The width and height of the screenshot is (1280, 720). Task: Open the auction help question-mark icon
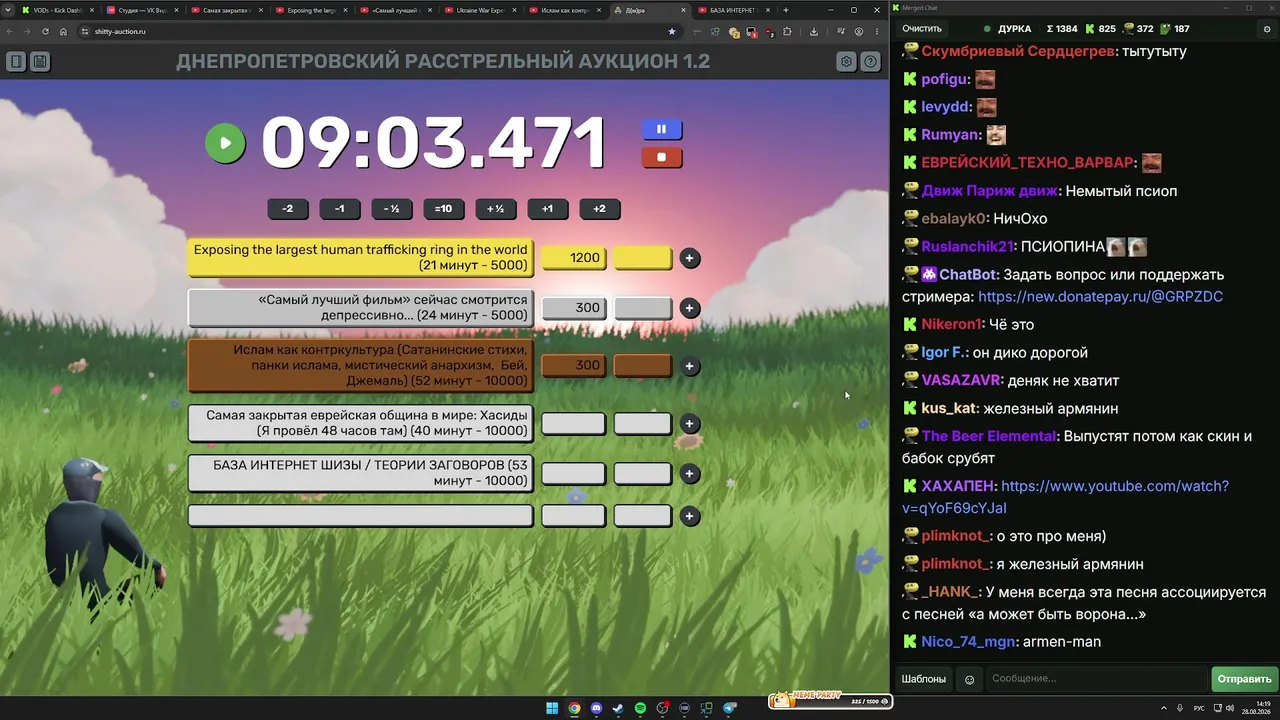pyautogui.click(x=871, y=61)
